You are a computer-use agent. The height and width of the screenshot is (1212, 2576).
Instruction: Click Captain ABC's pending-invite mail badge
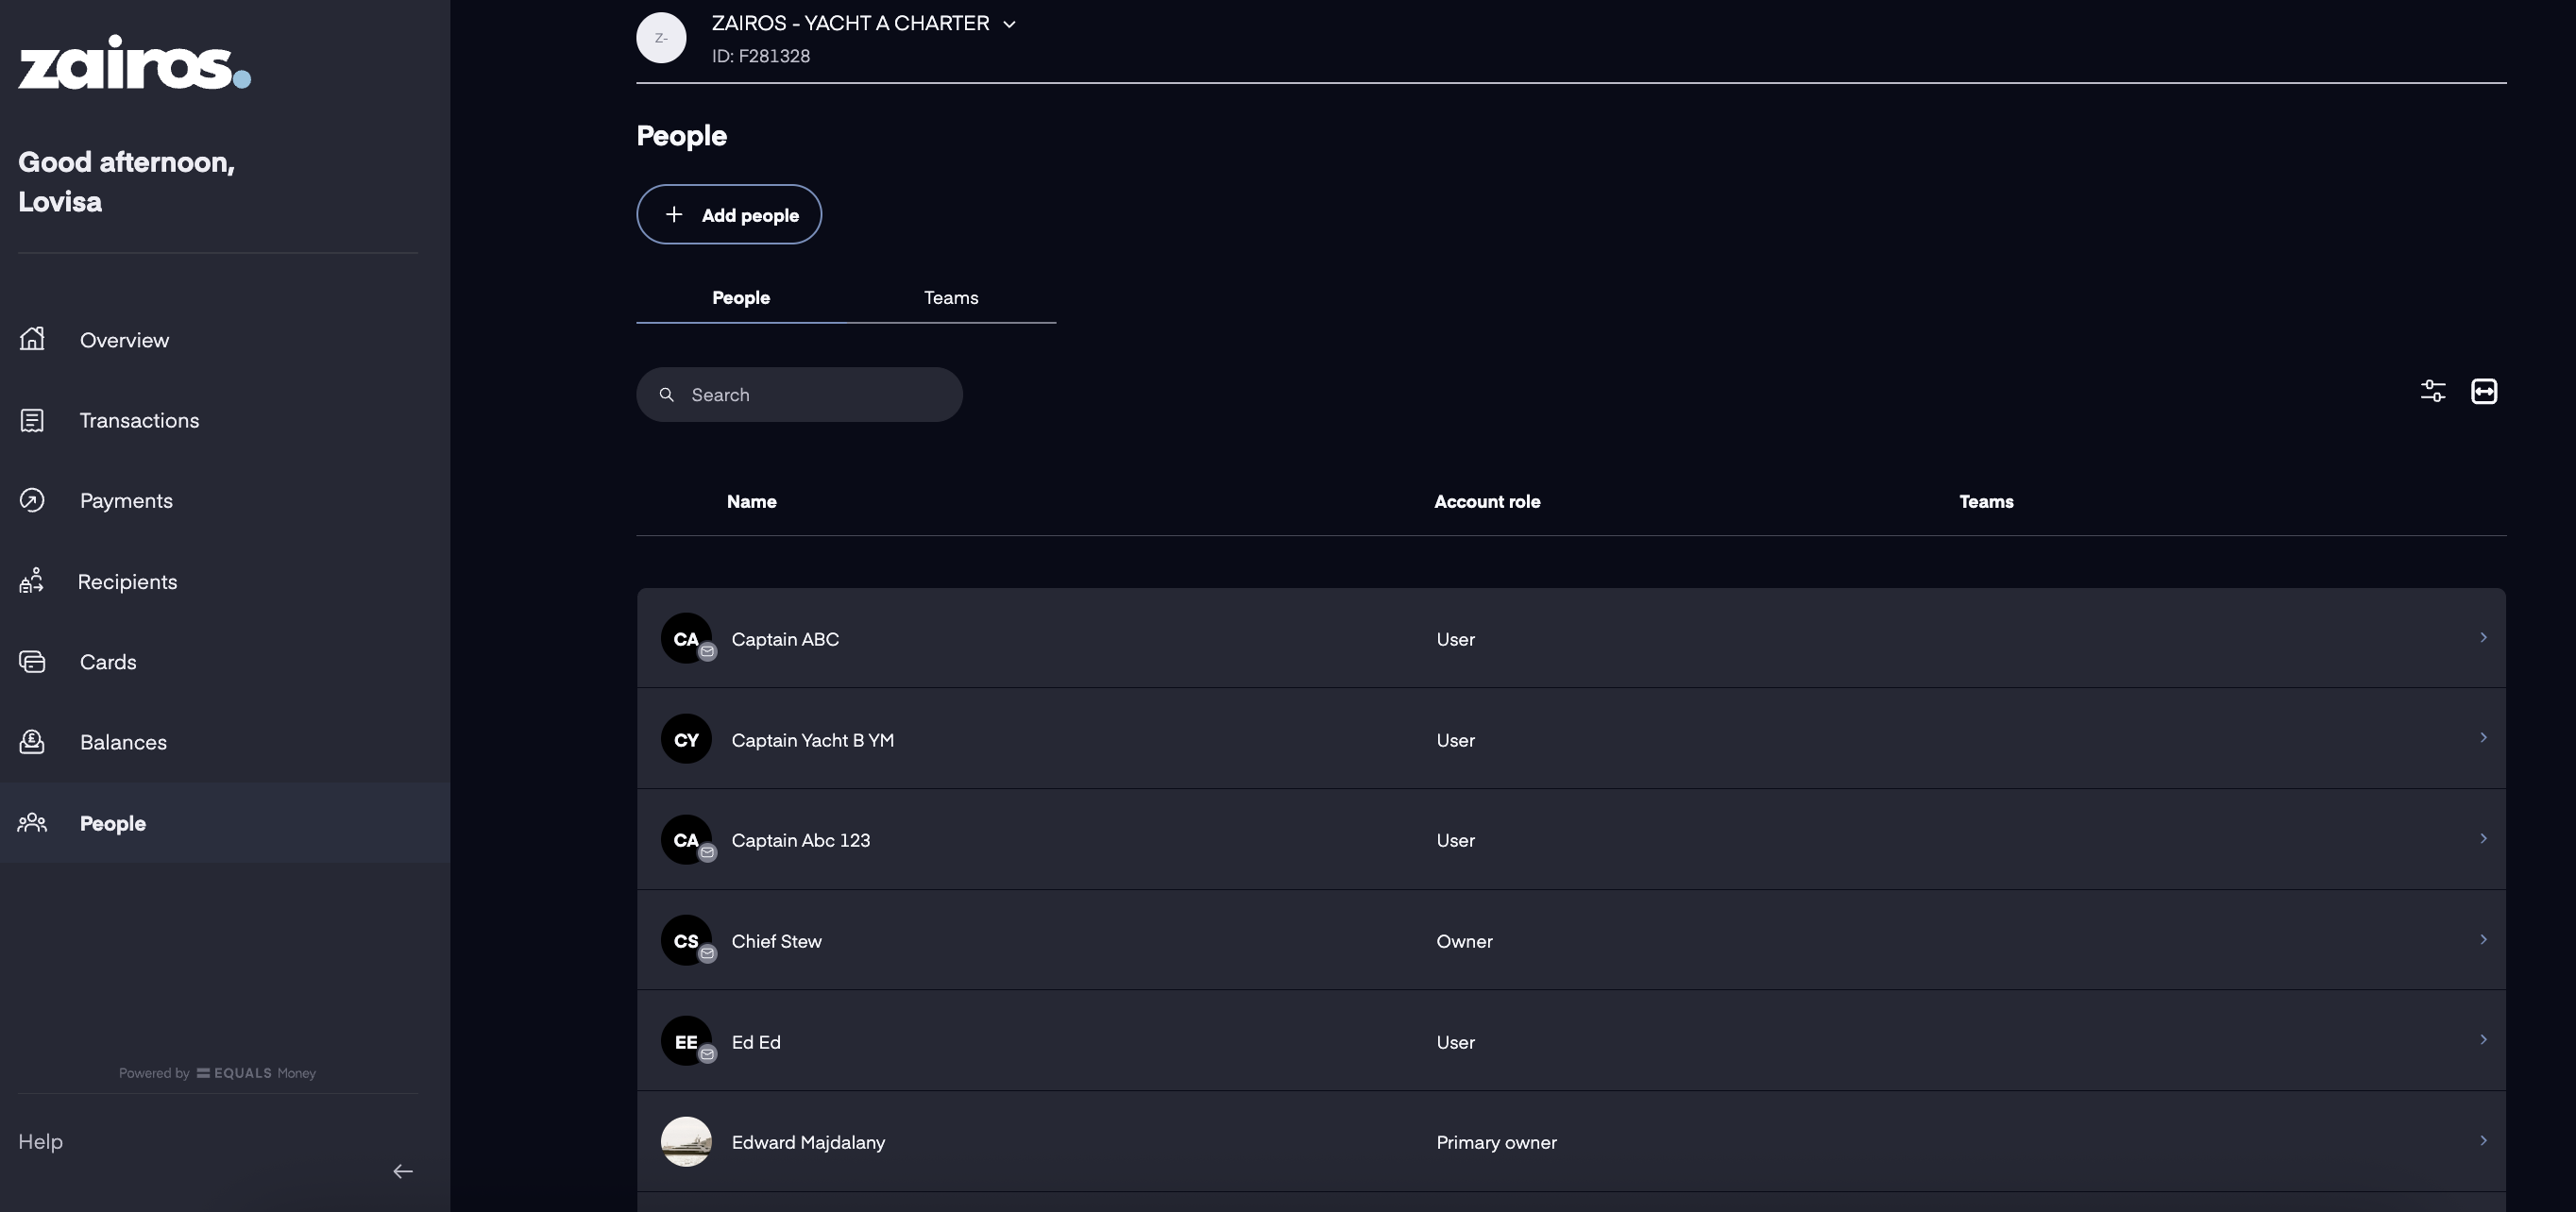707,652
